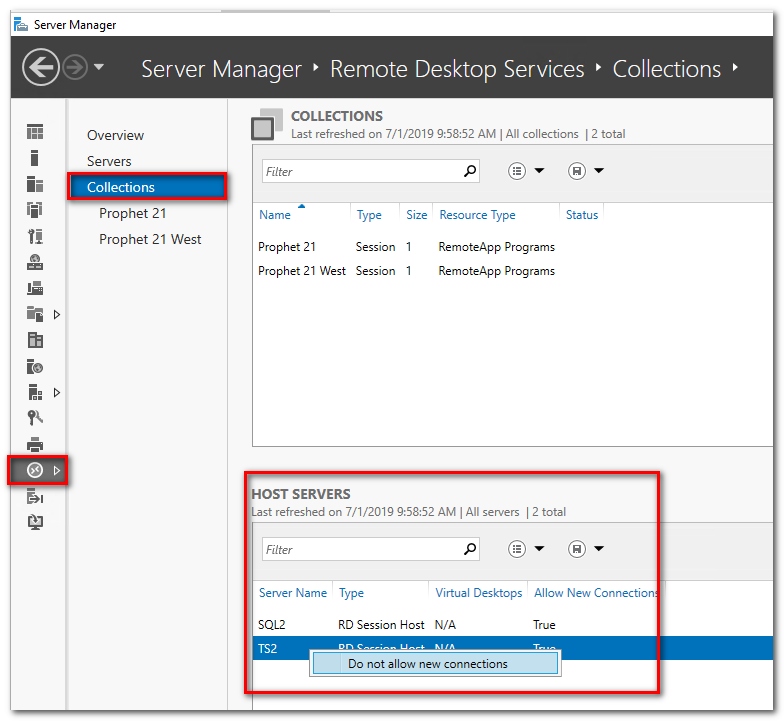
Task: Open Remote Desktop Services sidebar icon
Action: pyautogui.click(x=35, y=470)
